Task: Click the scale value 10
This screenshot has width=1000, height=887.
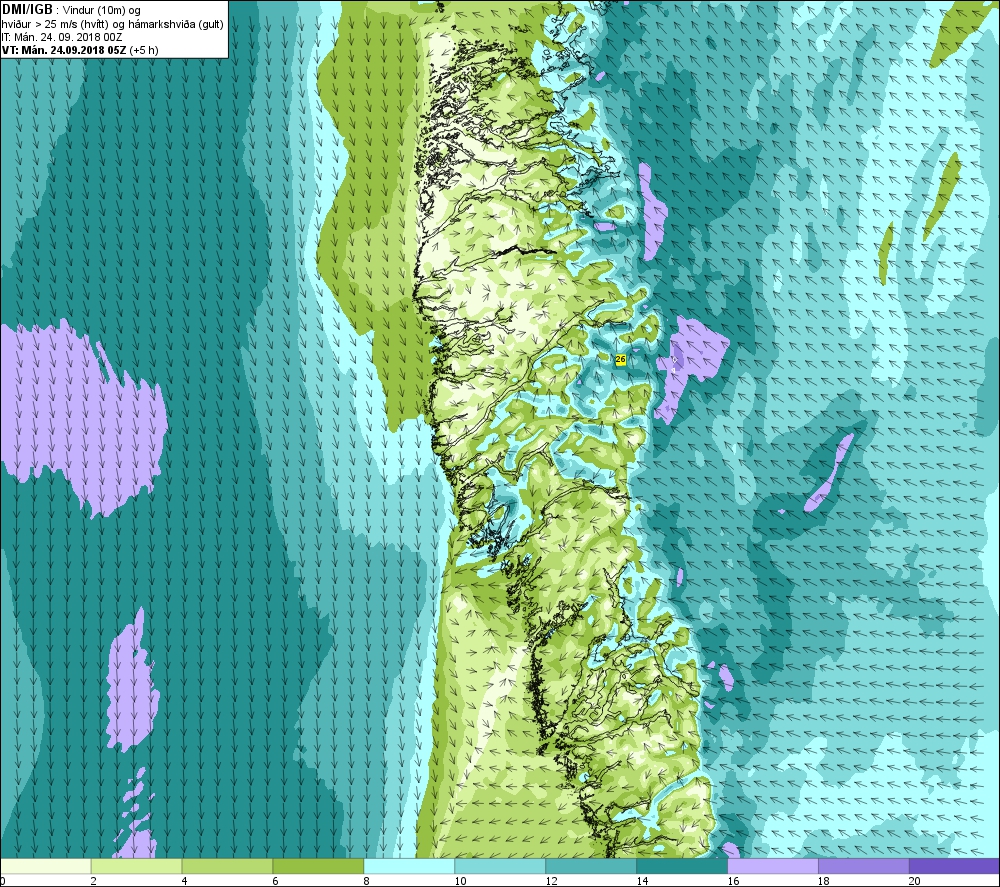Action: pyautogui.click(x=460, y=881)
